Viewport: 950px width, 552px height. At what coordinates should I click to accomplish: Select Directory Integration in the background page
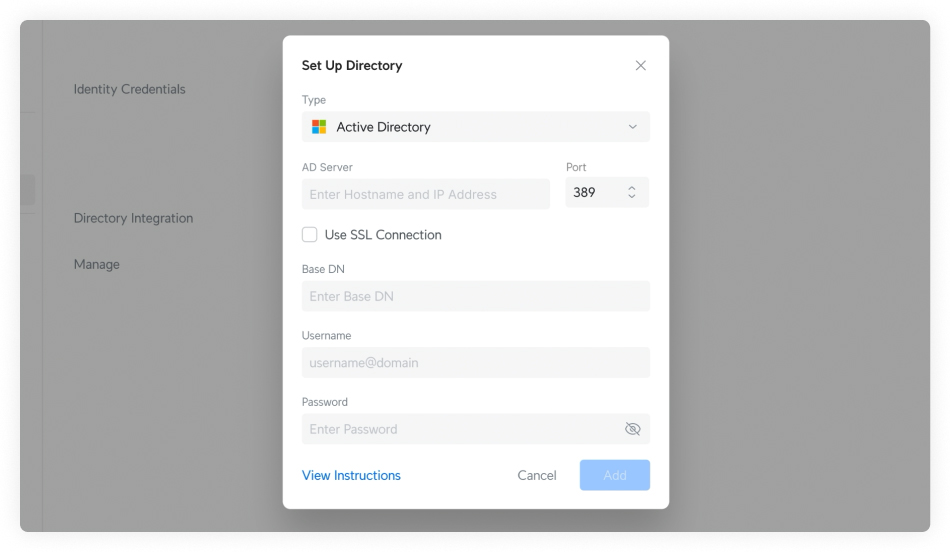click(x=133, y=218)
